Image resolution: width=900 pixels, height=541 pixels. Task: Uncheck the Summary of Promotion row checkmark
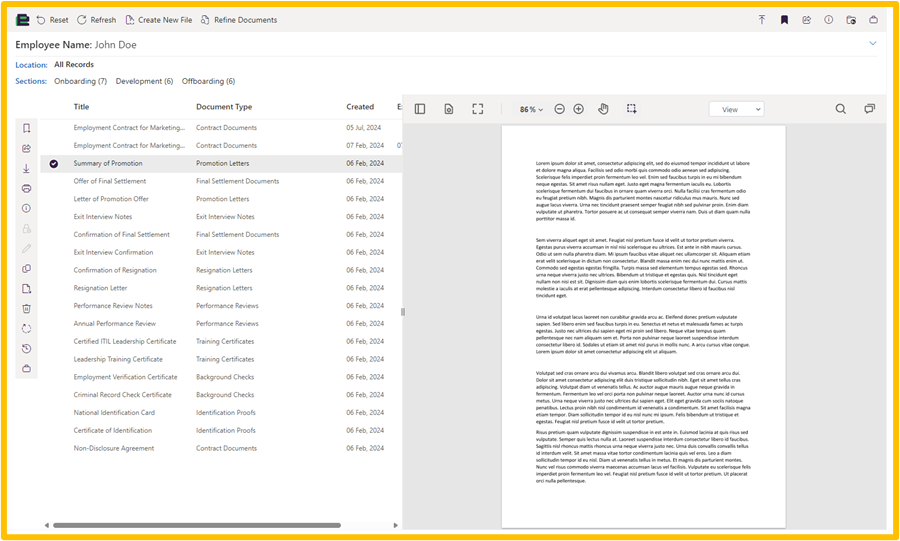(x=54, y=163)
